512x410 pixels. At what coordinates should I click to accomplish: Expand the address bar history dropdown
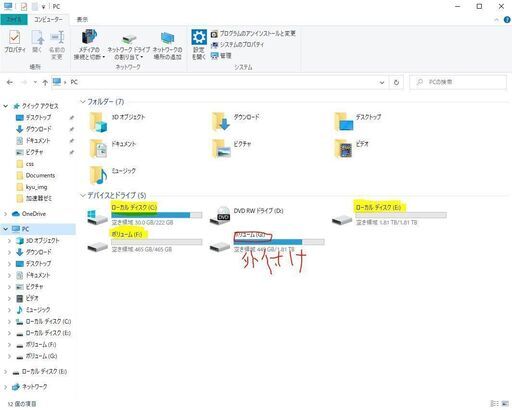point(382,82)
